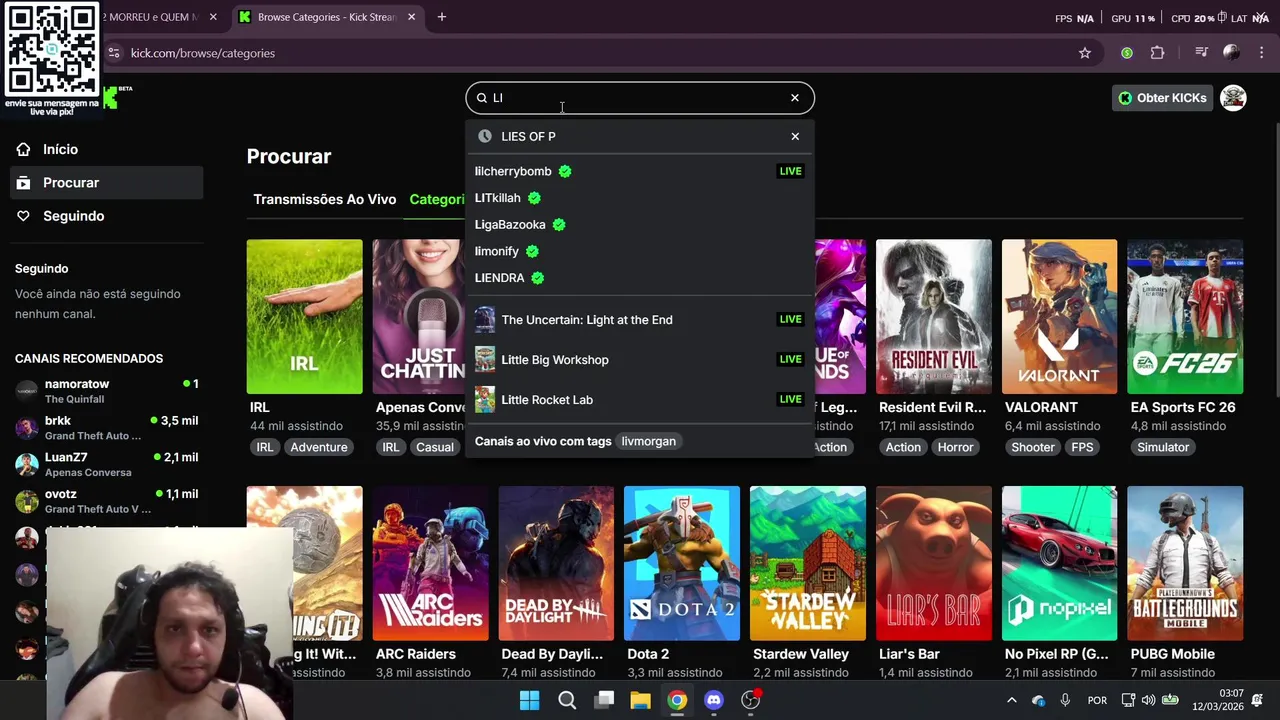Screen dimensions: 1280x720
Task: Open the LigaBazooka channel suggestion
Action: [640, 225]
